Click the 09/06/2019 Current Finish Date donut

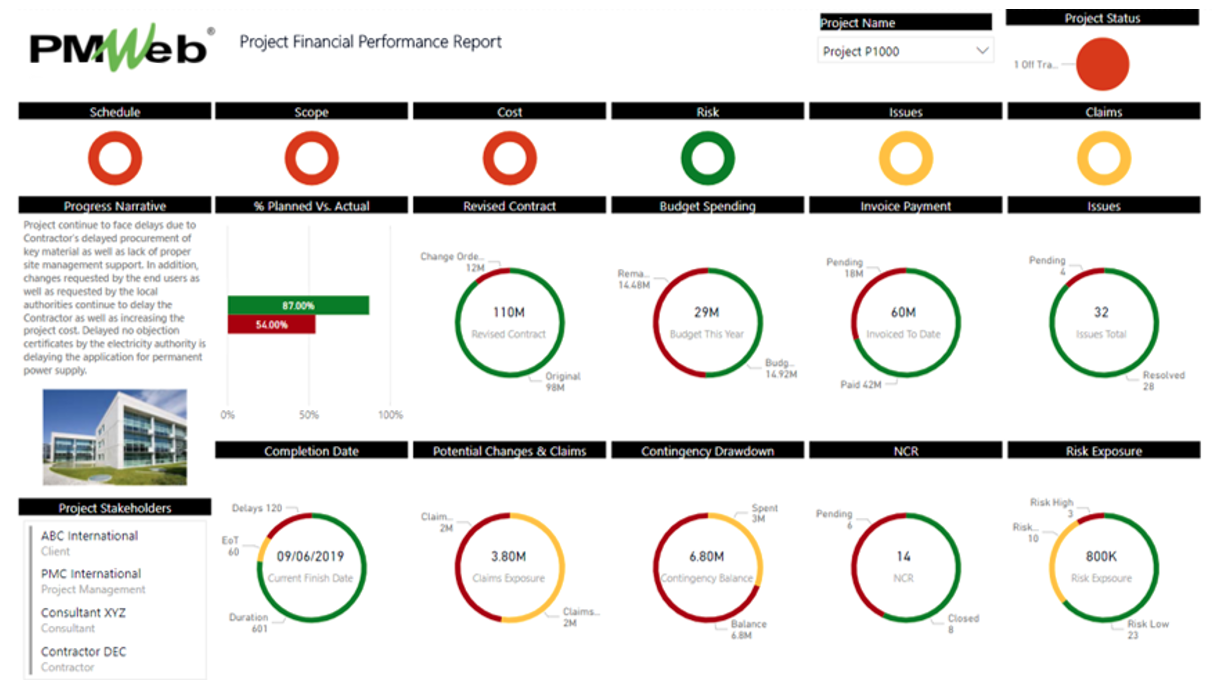point(311,566)
